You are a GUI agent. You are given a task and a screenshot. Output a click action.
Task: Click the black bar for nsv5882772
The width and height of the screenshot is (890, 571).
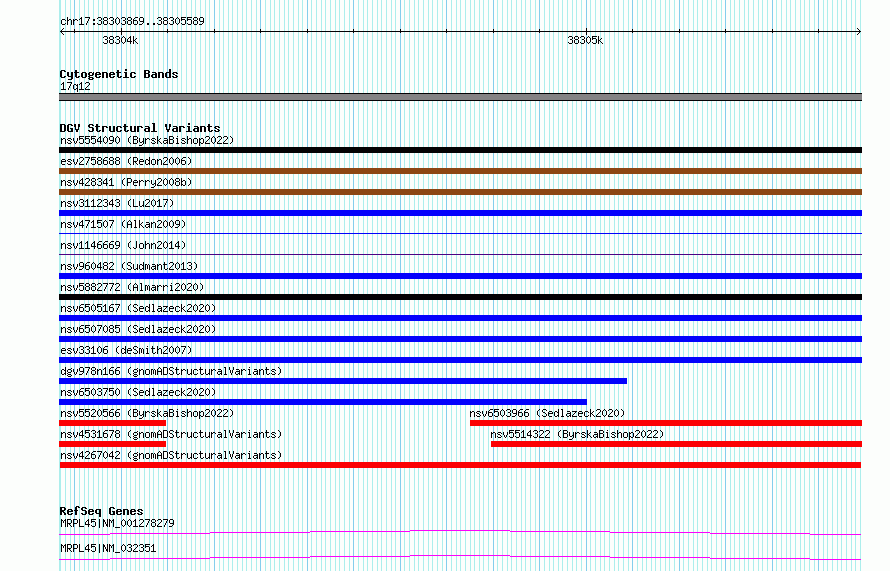click(460, 297)
